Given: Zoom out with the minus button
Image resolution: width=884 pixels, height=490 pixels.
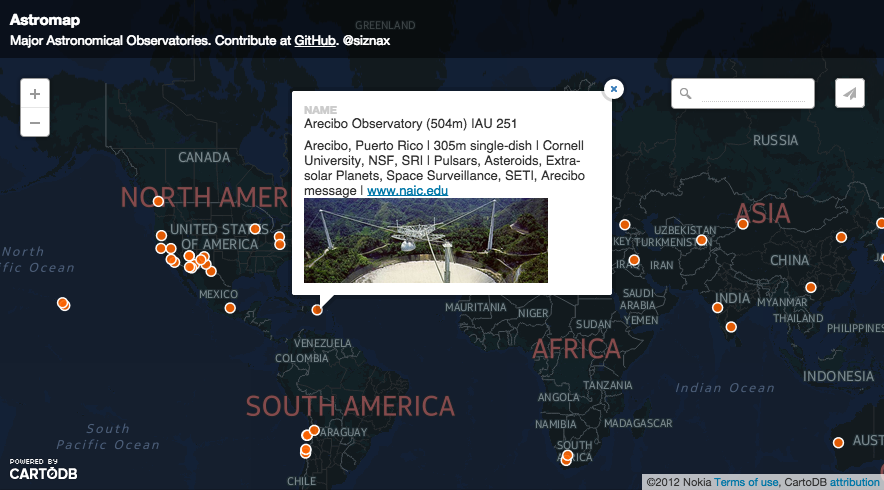Looking at the screenshot, I should pyautogui.click(x=35, y=122).
